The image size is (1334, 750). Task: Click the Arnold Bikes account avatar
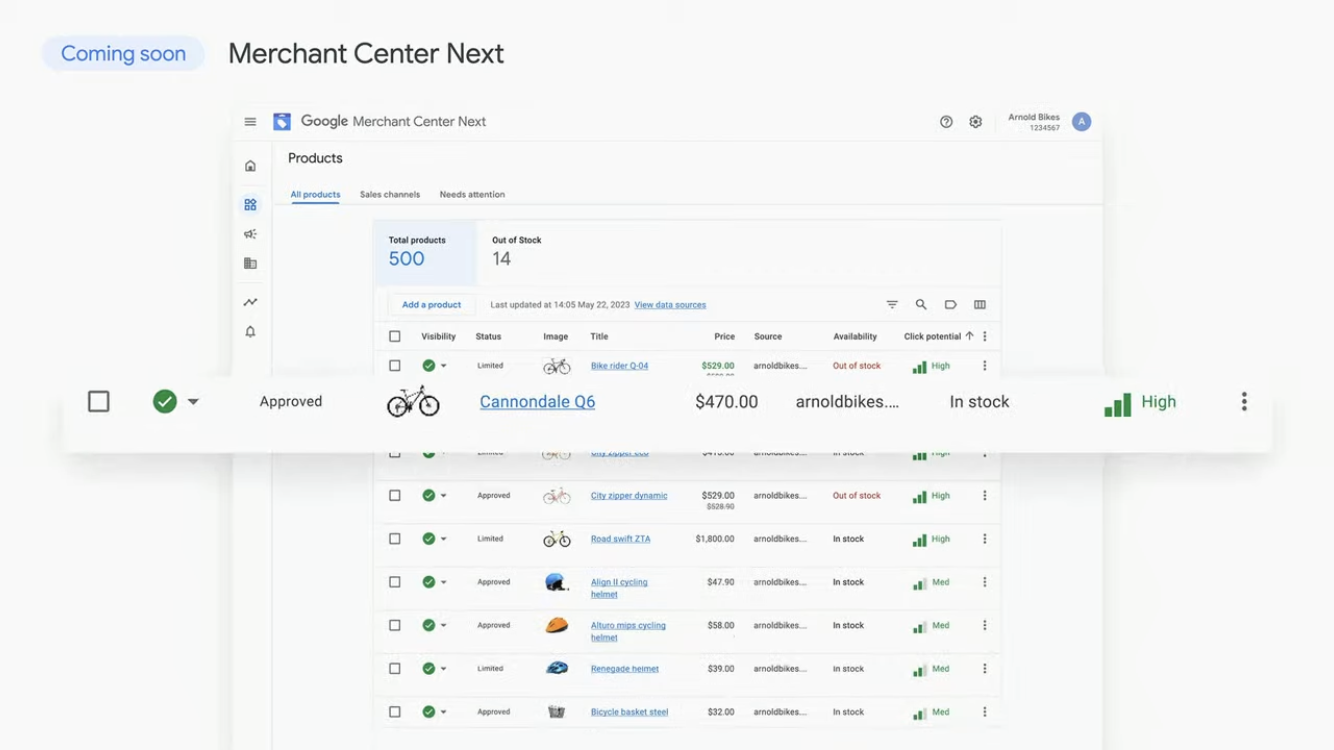1081,122
